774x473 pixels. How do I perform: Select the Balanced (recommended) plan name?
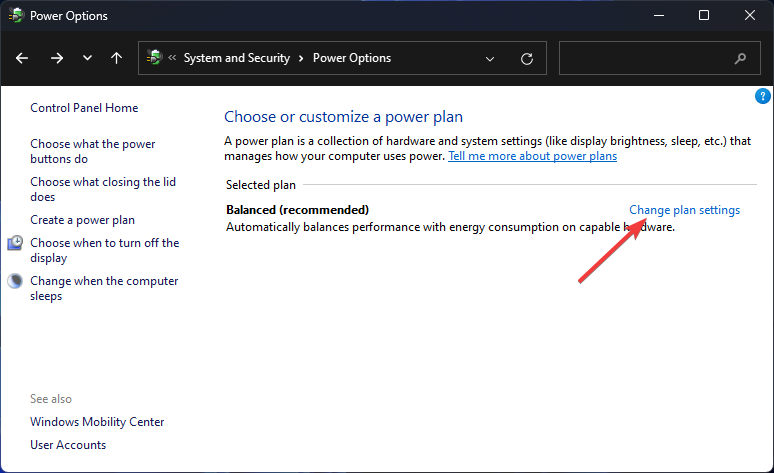click(297, 210)
